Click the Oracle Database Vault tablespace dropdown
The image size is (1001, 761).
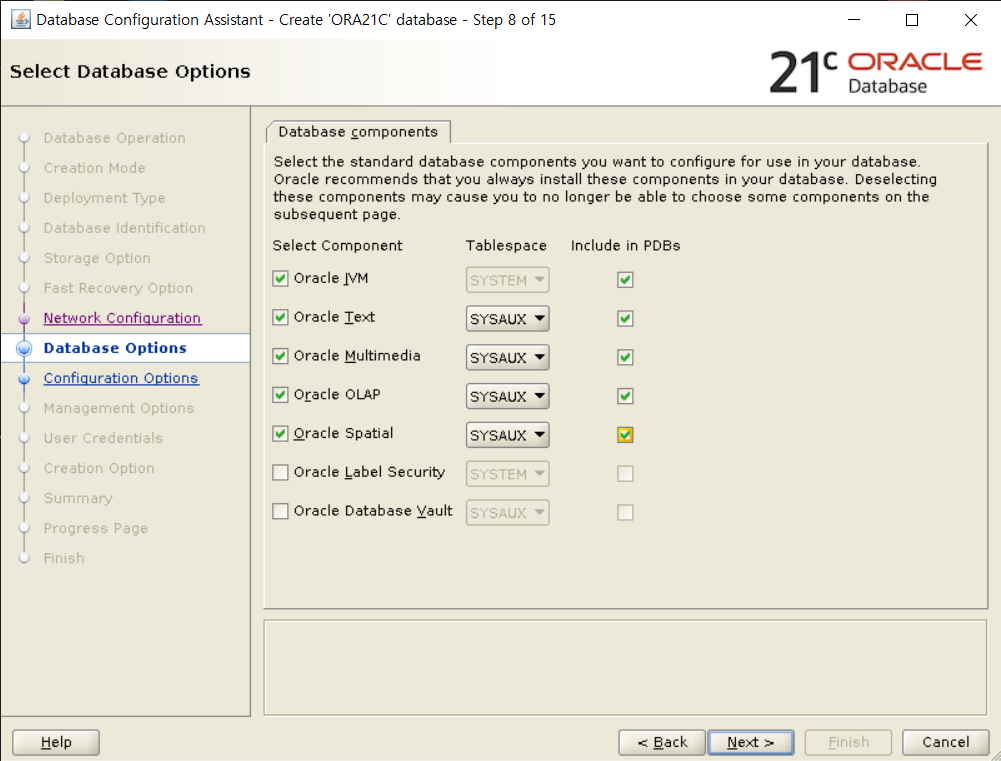click(508, 513)
